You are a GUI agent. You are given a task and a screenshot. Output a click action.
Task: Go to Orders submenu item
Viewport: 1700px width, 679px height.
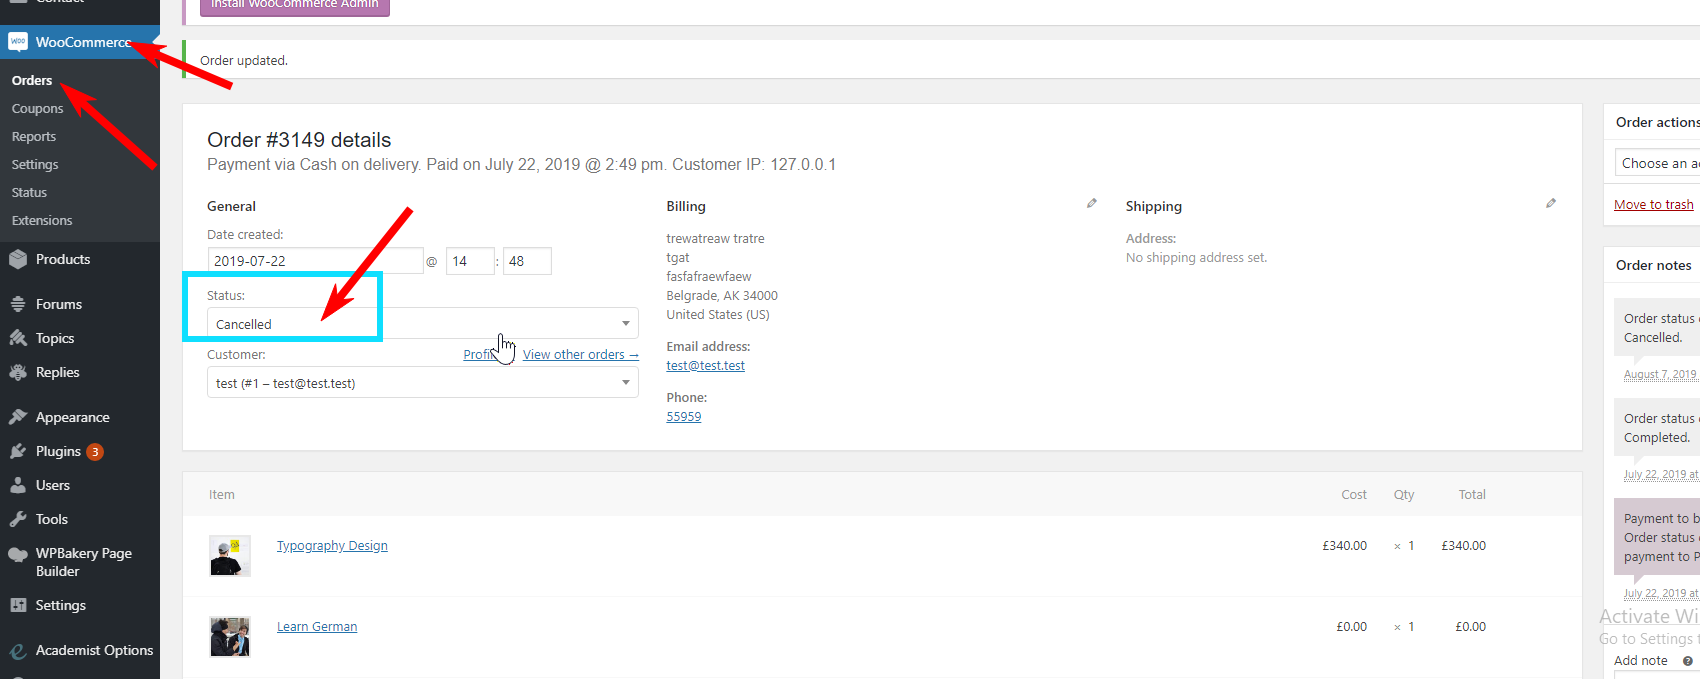click(x=32, y=80)
